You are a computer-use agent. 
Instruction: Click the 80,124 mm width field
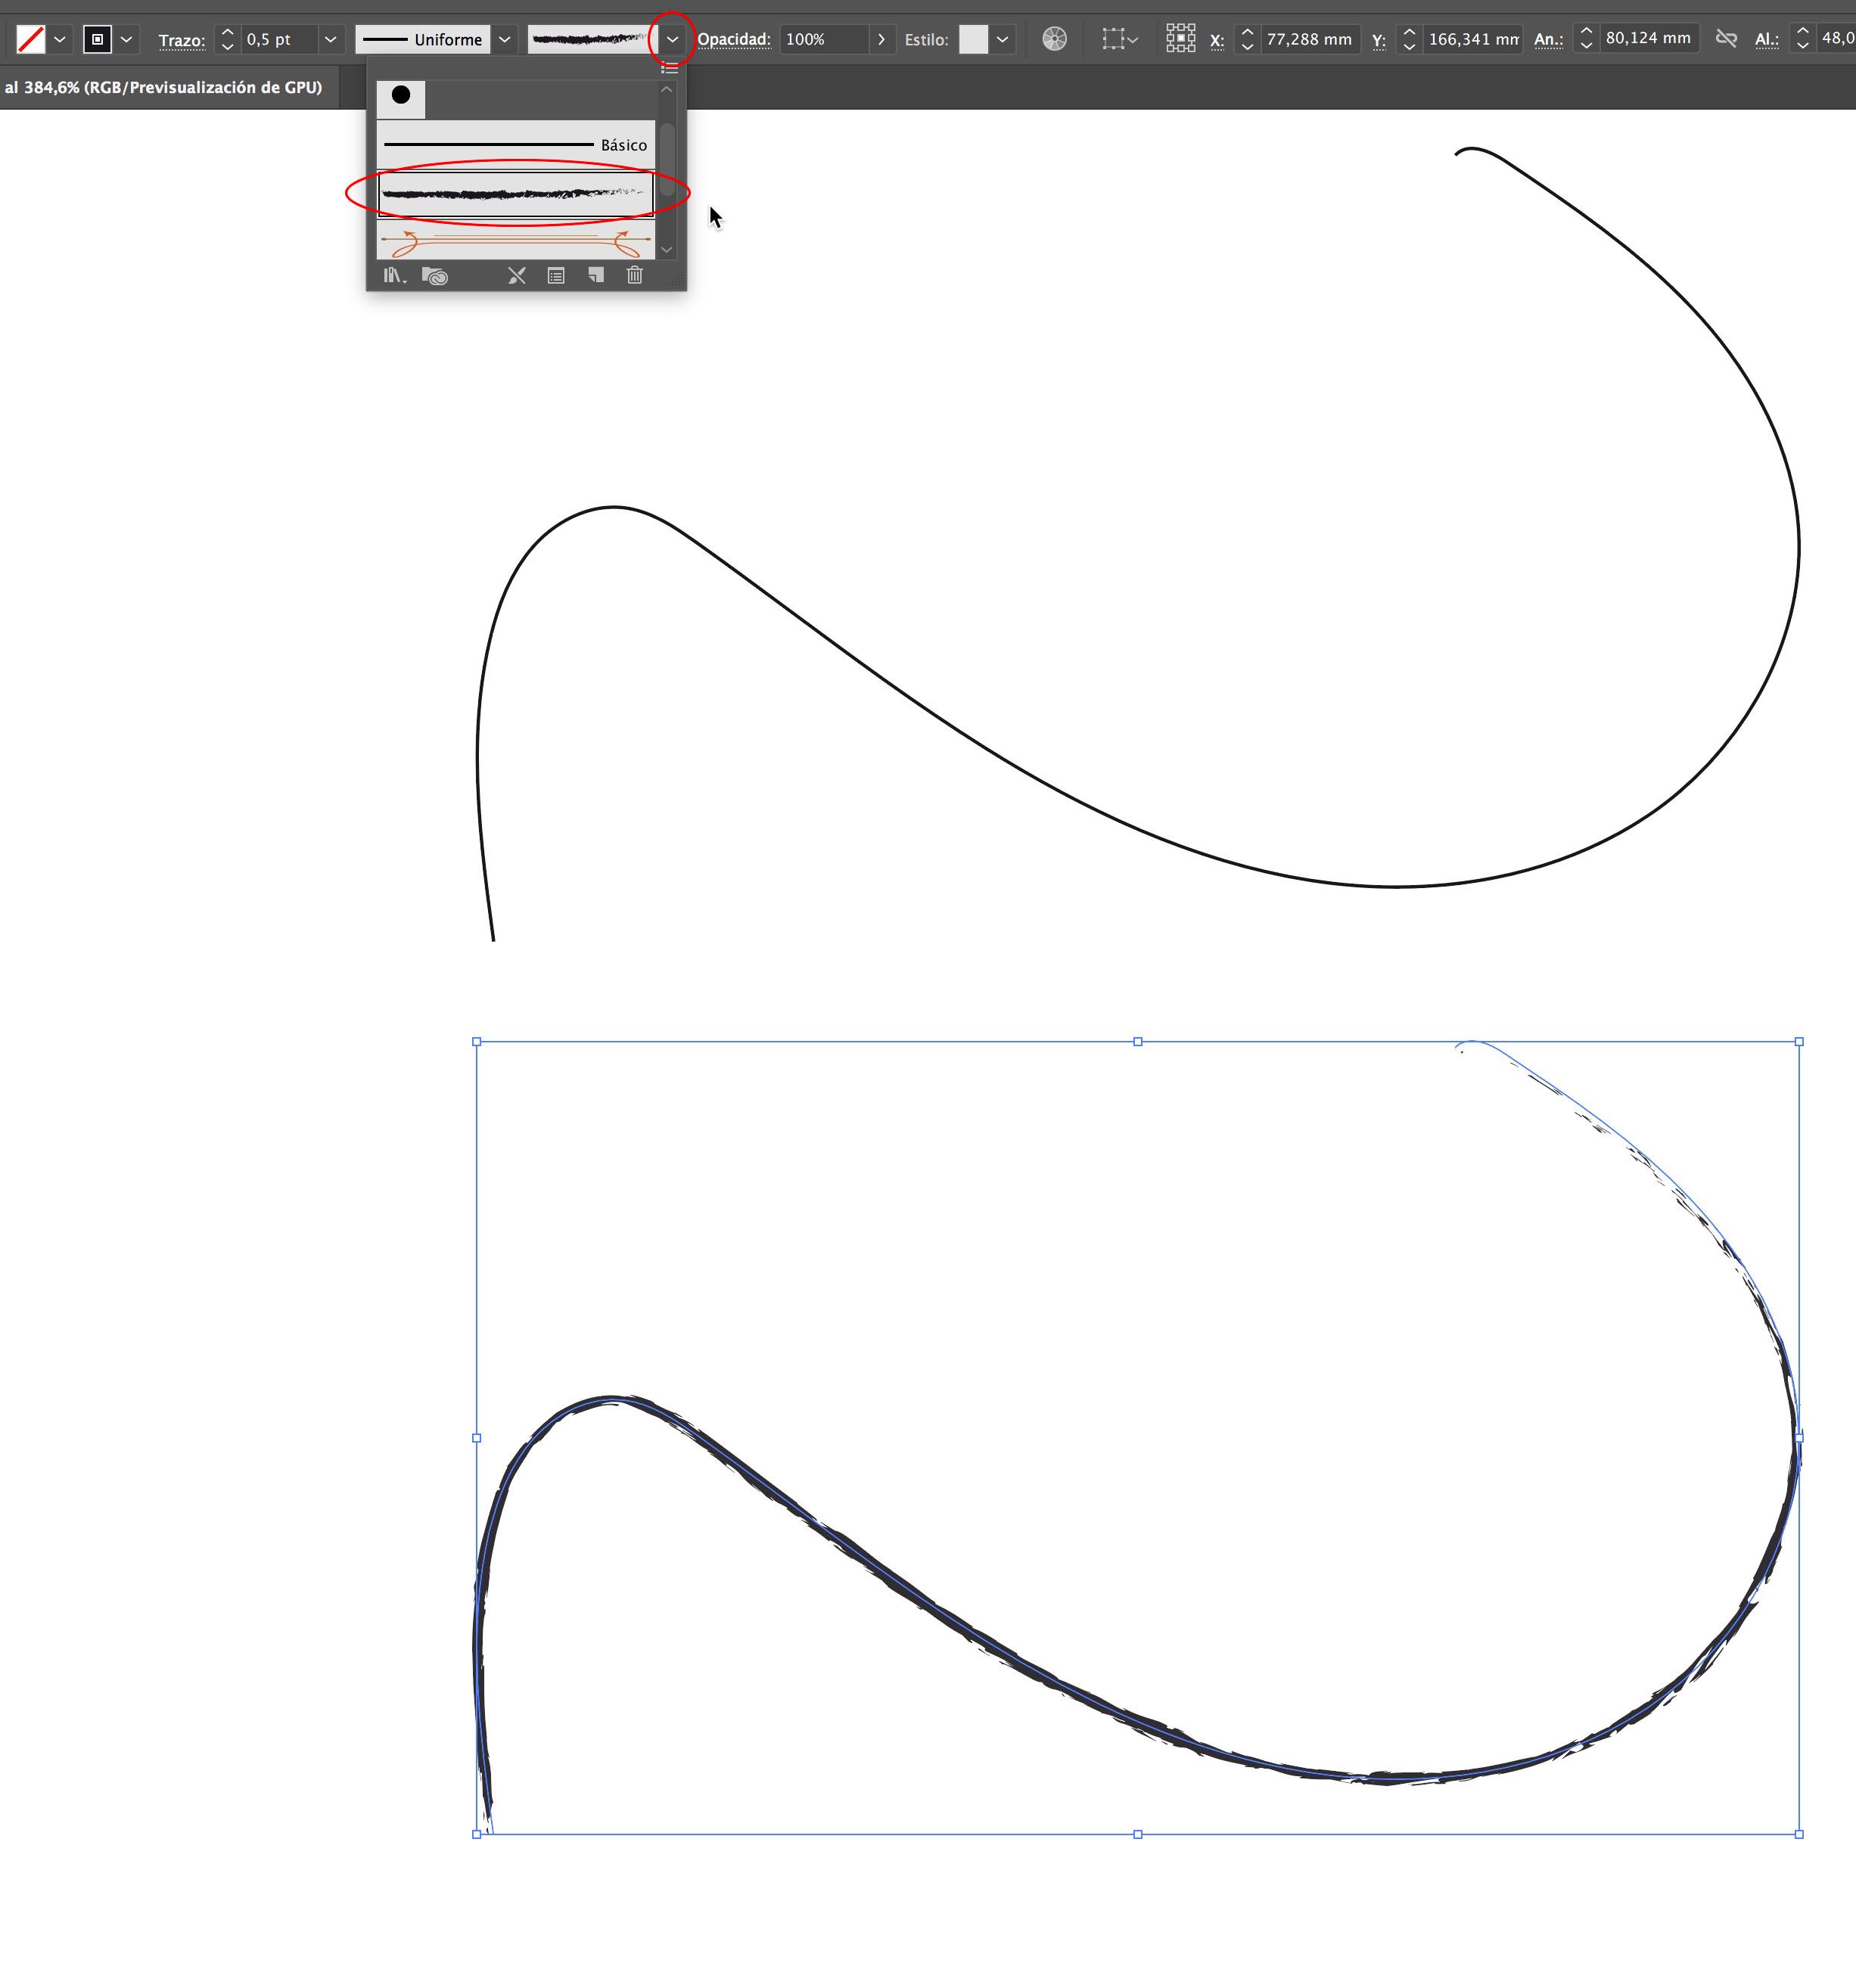pyautogui.click(x=1649, y=38)
